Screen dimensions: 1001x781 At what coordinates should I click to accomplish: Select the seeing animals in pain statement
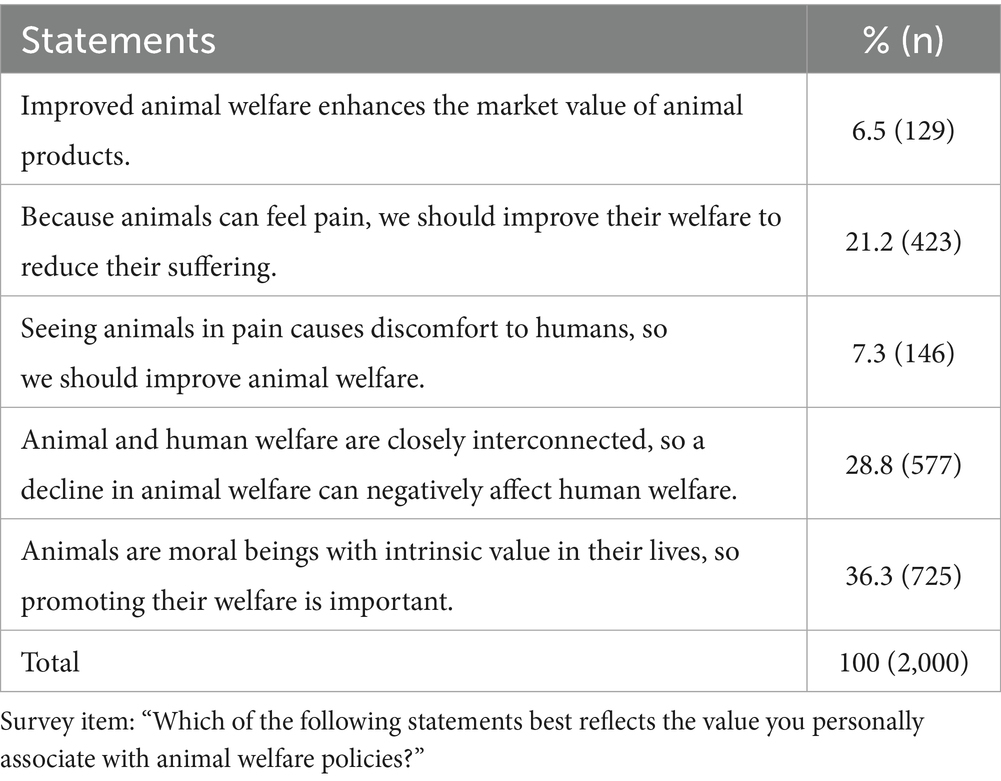[x=344, y=353]
